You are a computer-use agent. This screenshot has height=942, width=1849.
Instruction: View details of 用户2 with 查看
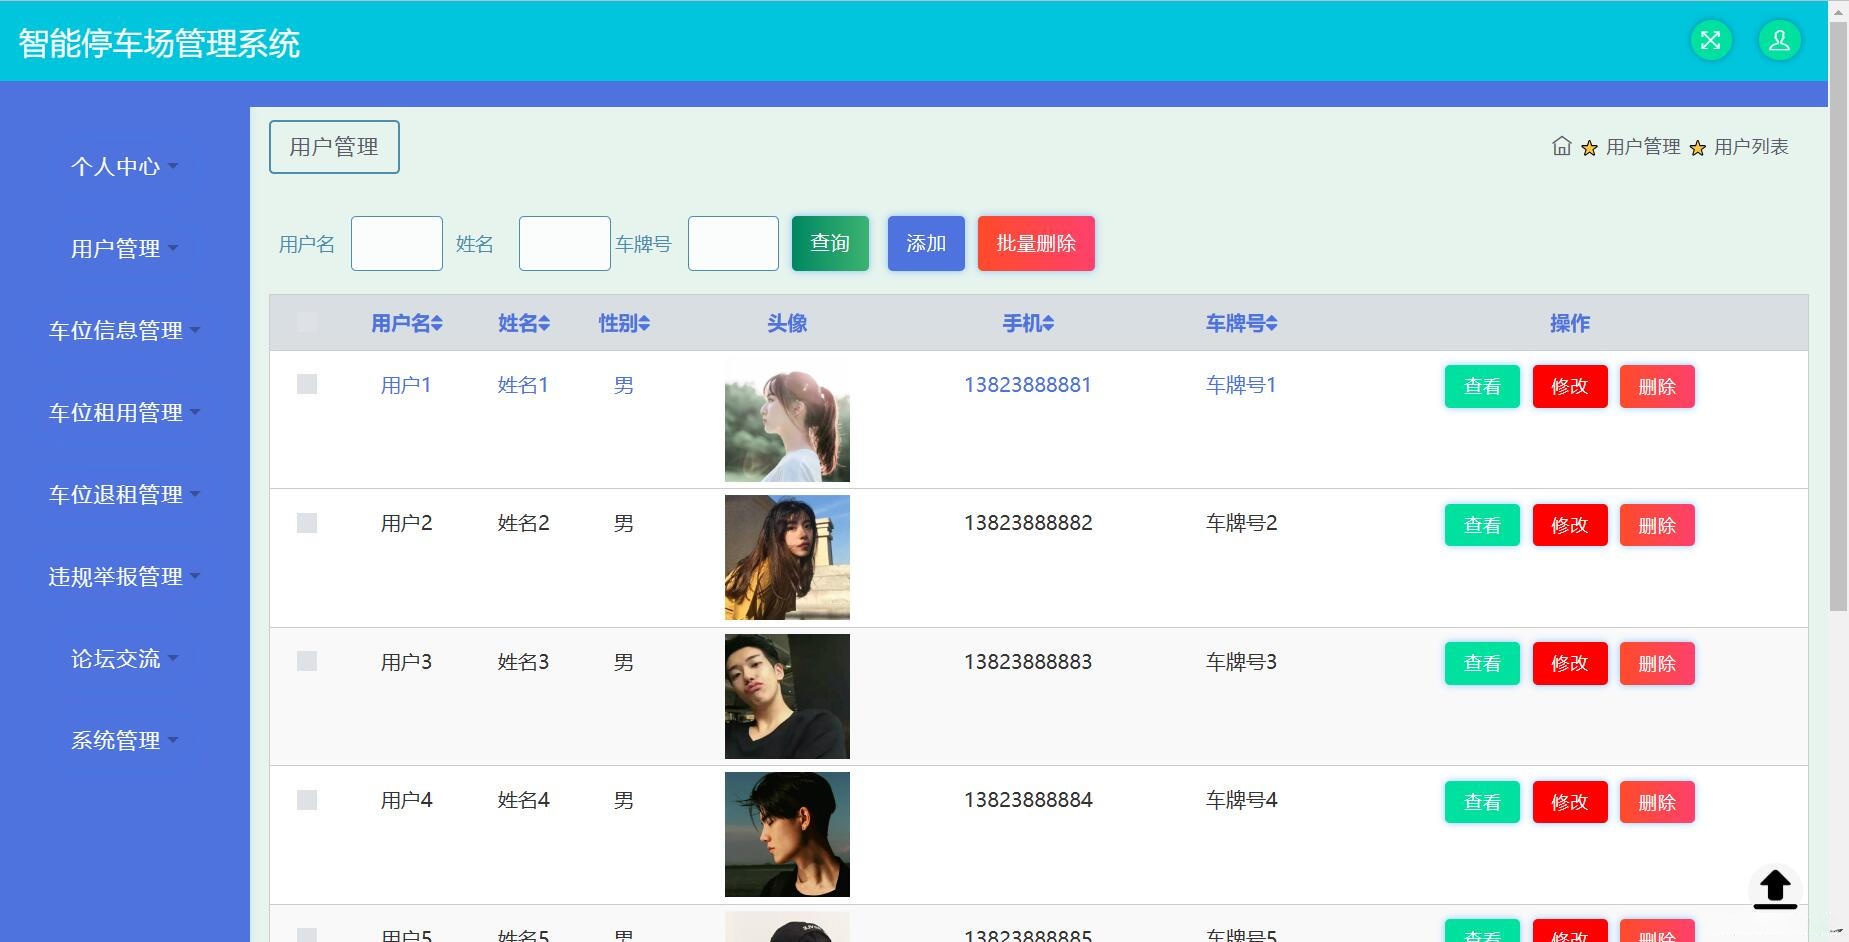tap(1482, 525)
